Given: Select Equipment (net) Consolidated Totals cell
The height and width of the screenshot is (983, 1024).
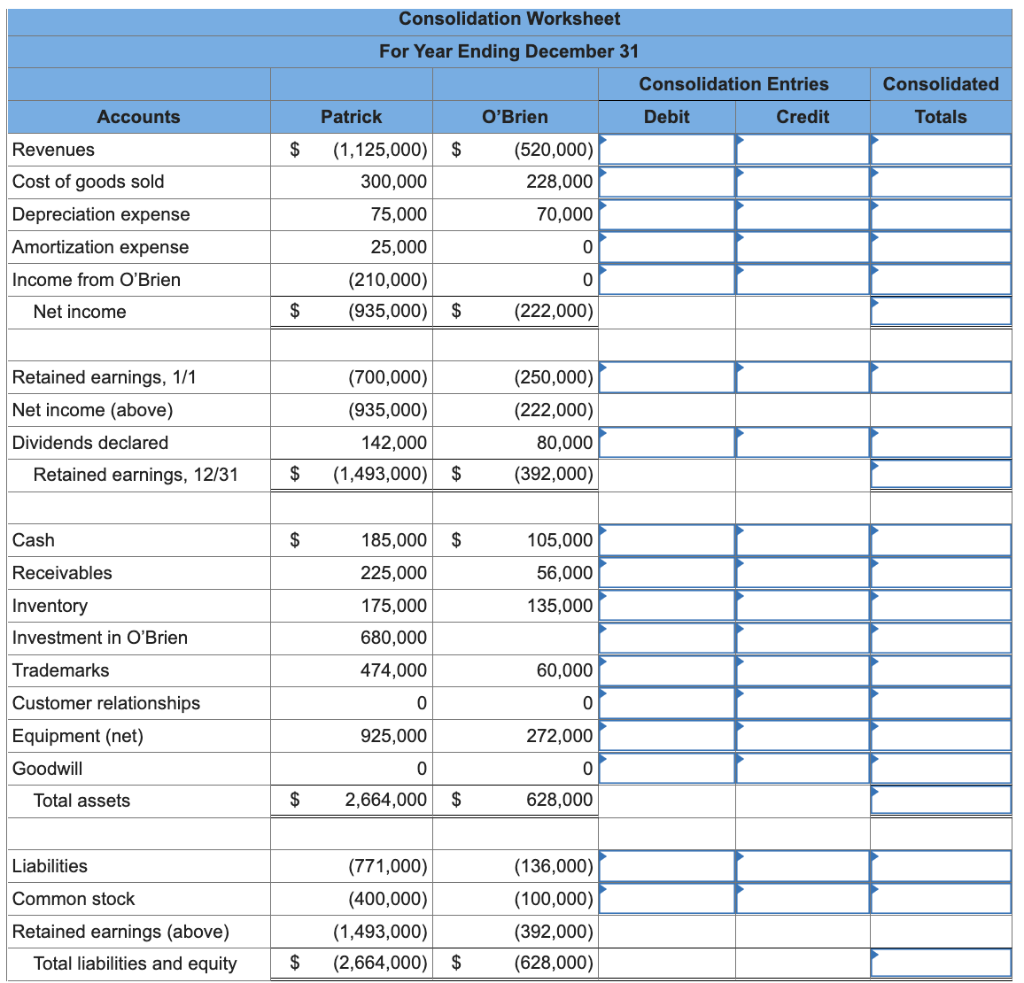Looking at the screenshot, I should coord(940,735).
